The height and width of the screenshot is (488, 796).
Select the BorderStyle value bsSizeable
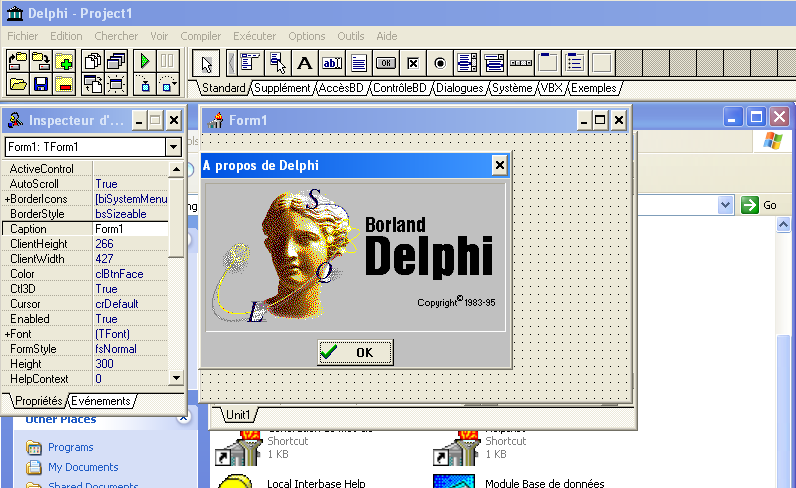click(x=121, y=214)
